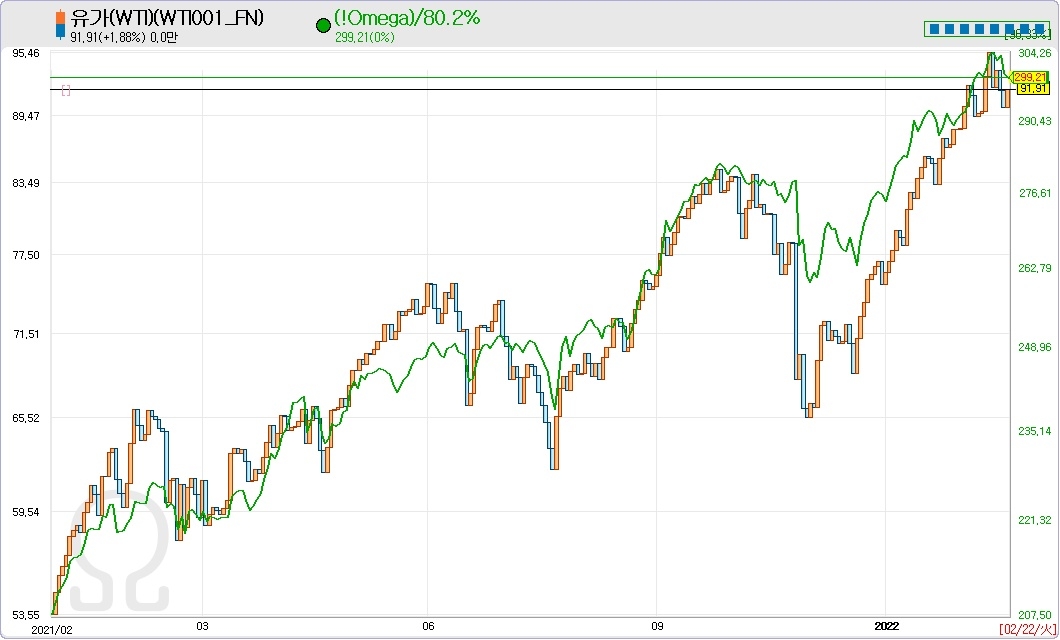Click the orange-blue candlestick legend icon

62,25
